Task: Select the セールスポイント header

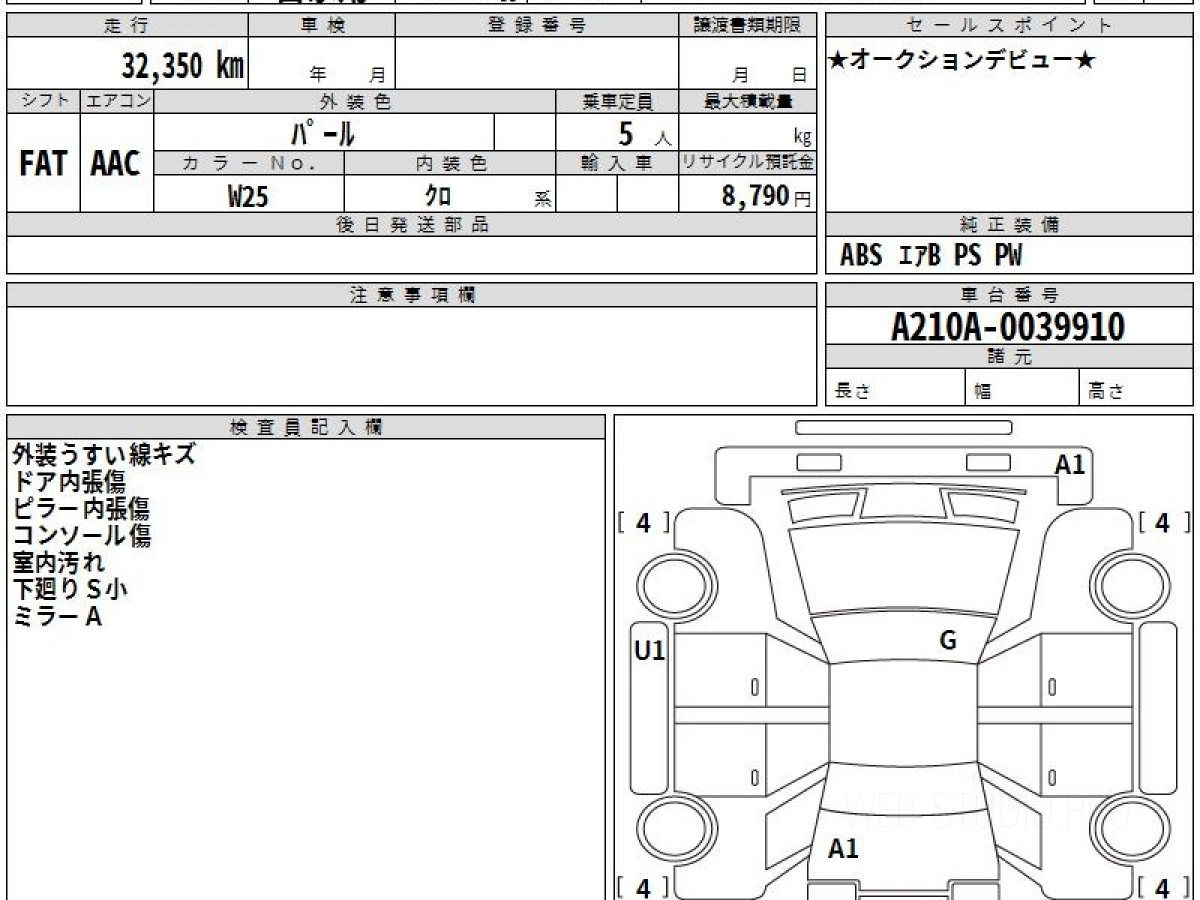Action: point(1010,26)
